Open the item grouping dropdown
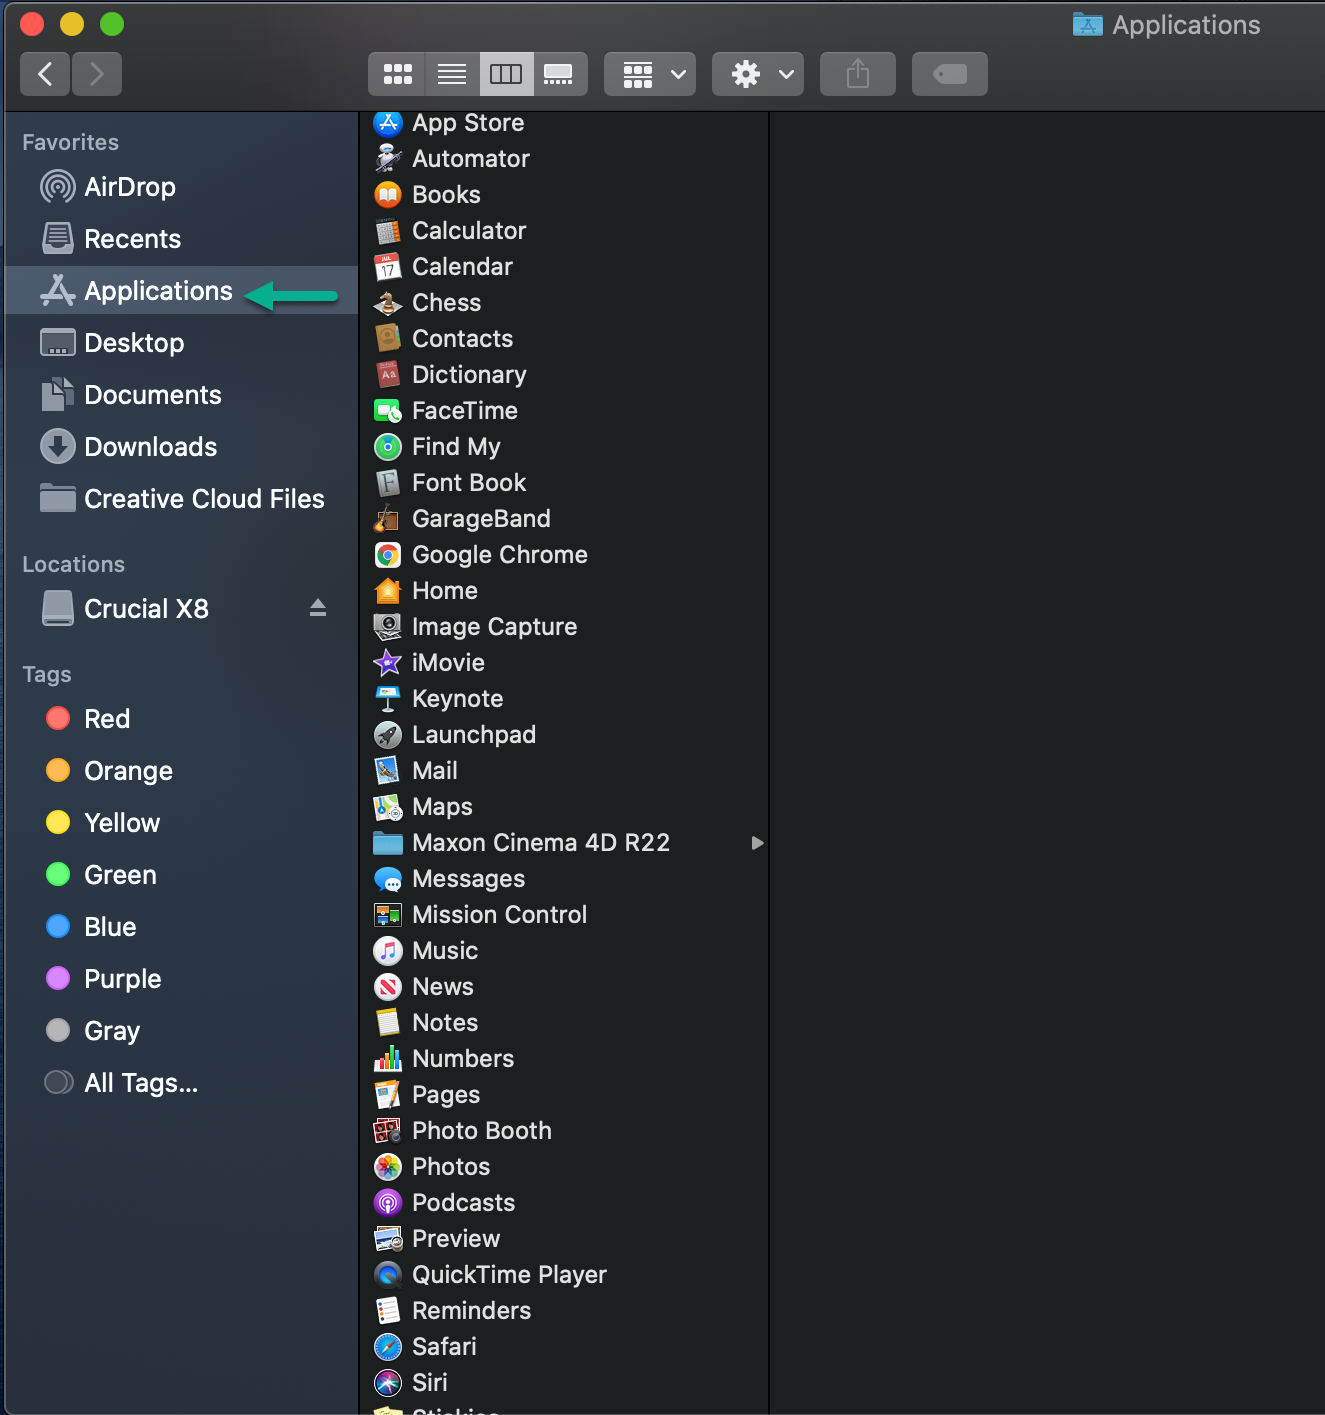The image size is (1325, 1415). pyautogui.click(x=649, y=73)
